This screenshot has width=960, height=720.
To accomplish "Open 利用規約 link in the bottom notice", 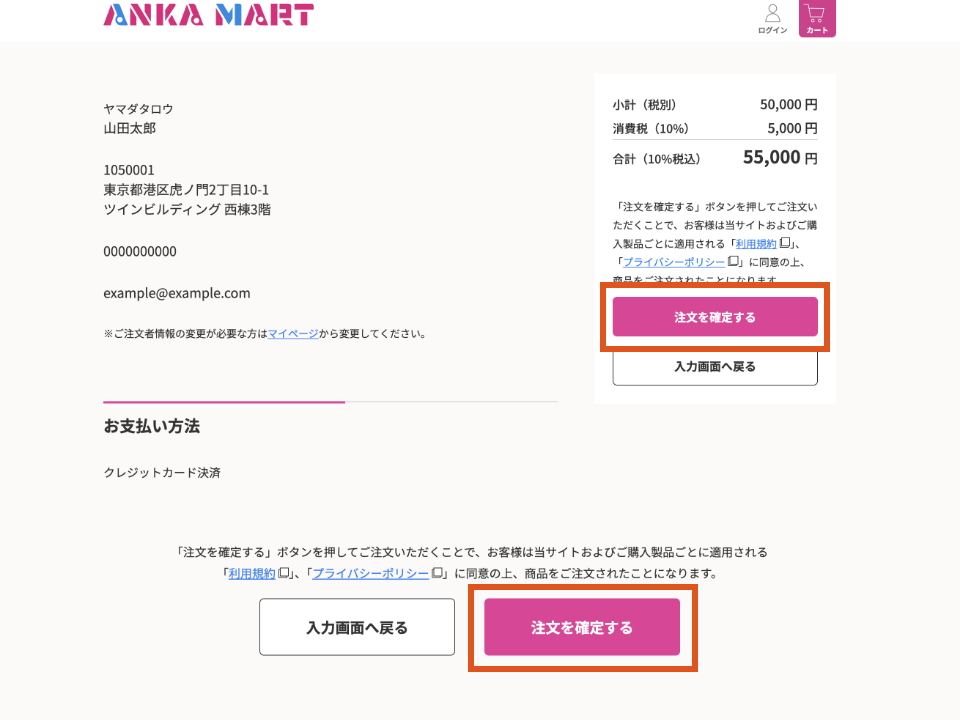I will [252, 573].
